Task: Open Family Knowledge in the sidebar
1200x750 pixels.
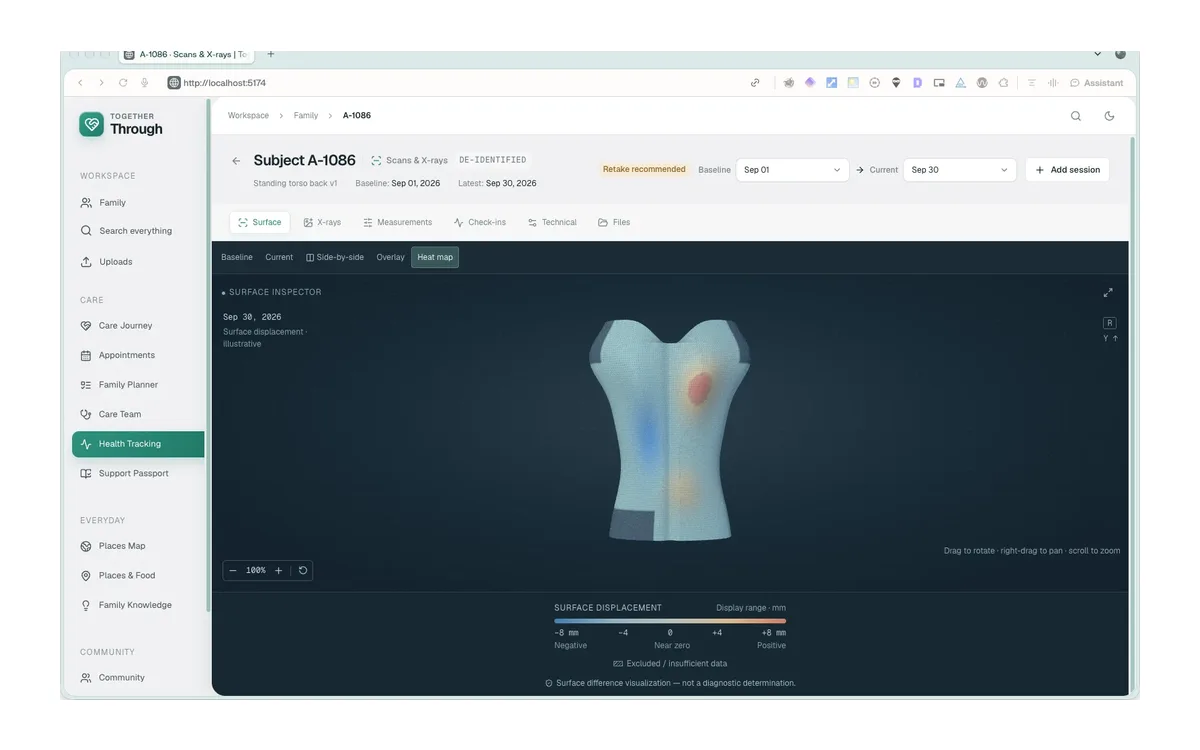Action: click(x=138, y=605)
